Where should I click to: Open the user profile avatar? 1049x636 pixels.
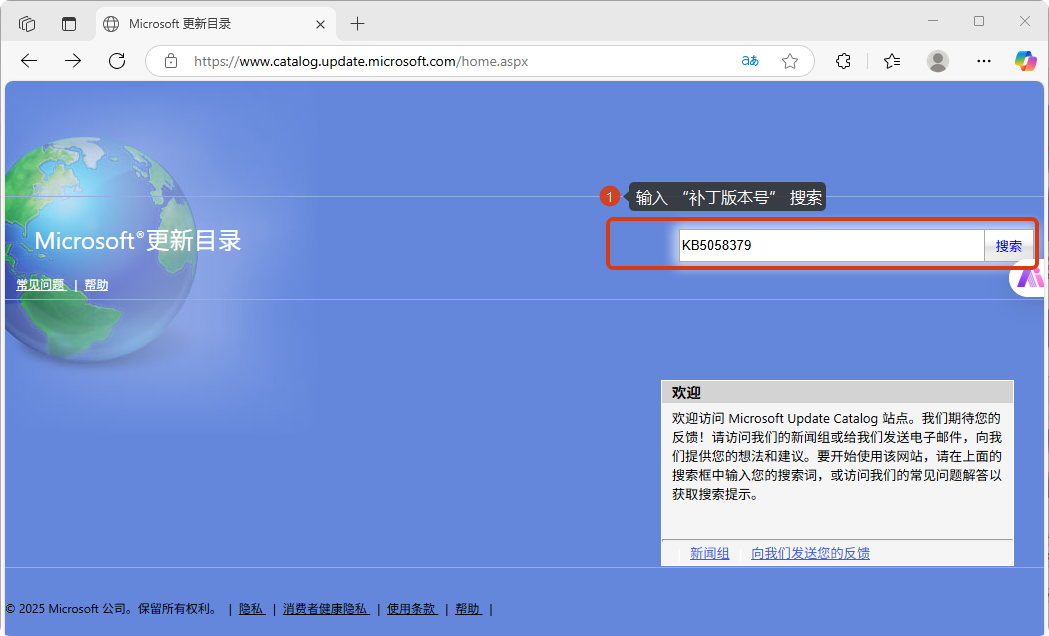point(938,61)
